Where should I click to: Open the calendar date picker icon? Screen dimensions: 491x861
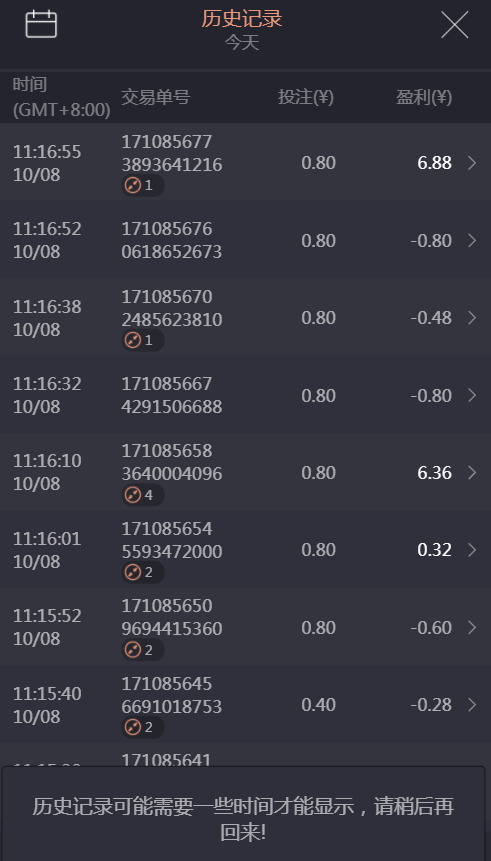coord(41,24)
